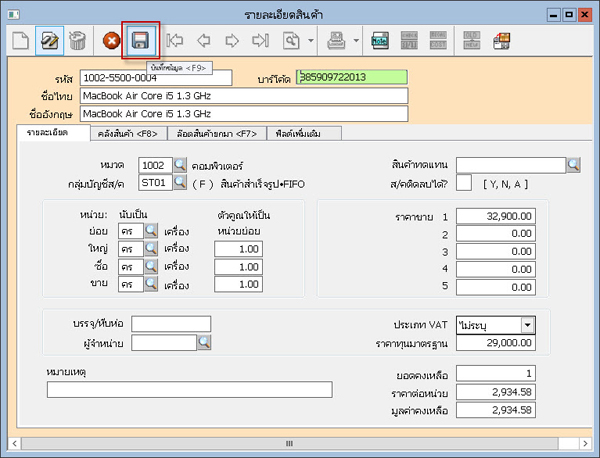The height and width of the screenshot is (458, 600).
Task: Go to first record arrow icon
Action: pos(174,40)
